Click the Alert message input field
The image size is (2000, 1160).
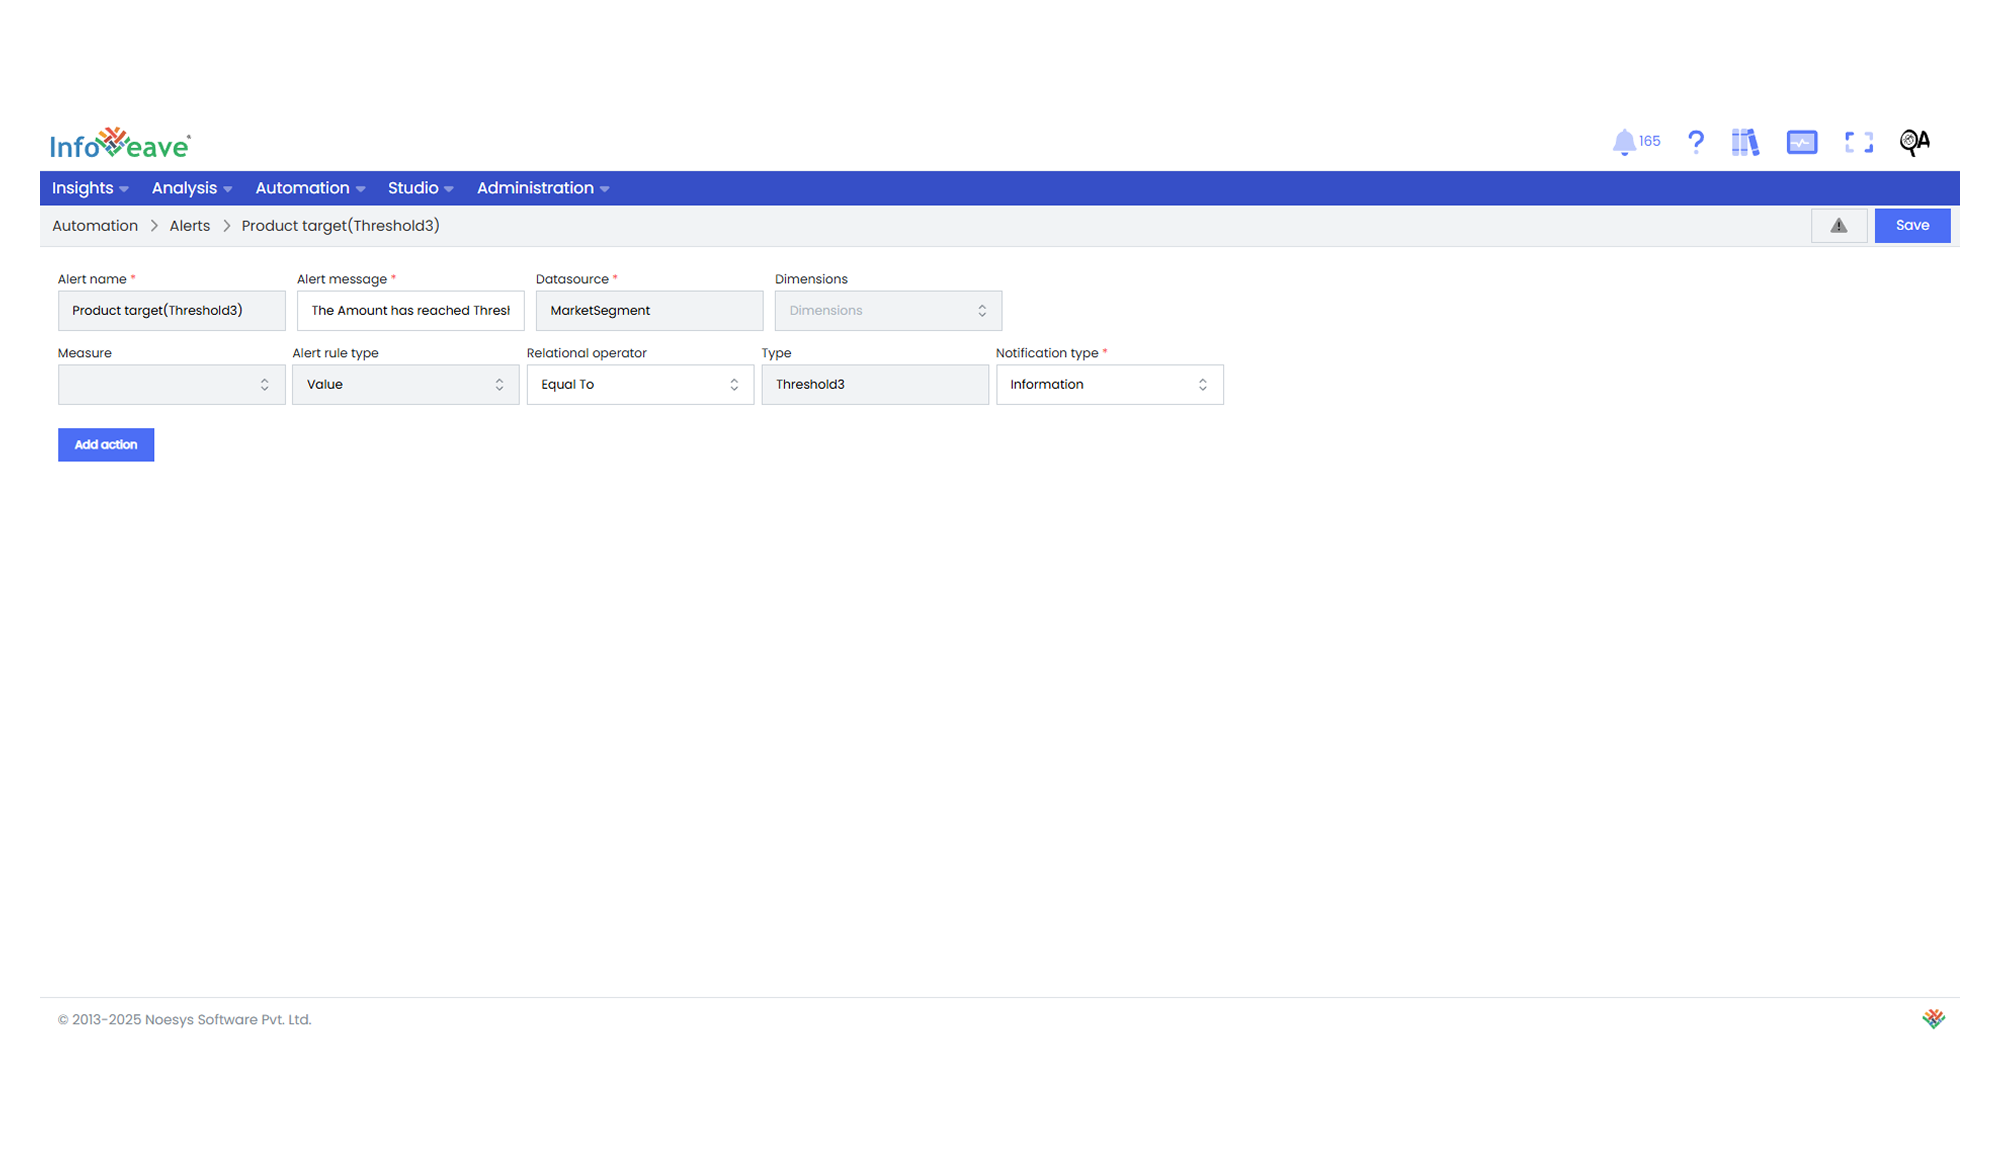point(410,311)
